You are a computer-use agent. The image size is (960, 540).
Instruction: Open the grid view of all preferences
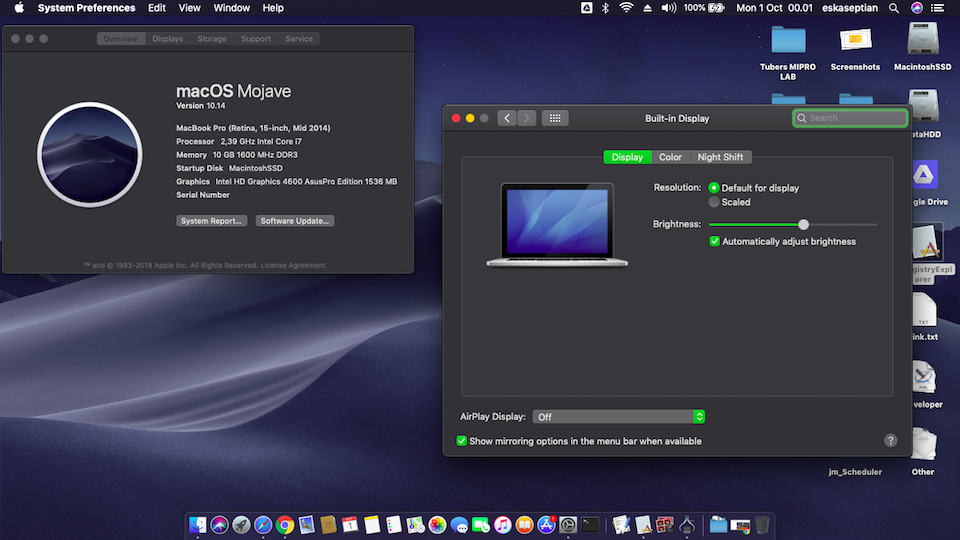(x=555, y=118)
